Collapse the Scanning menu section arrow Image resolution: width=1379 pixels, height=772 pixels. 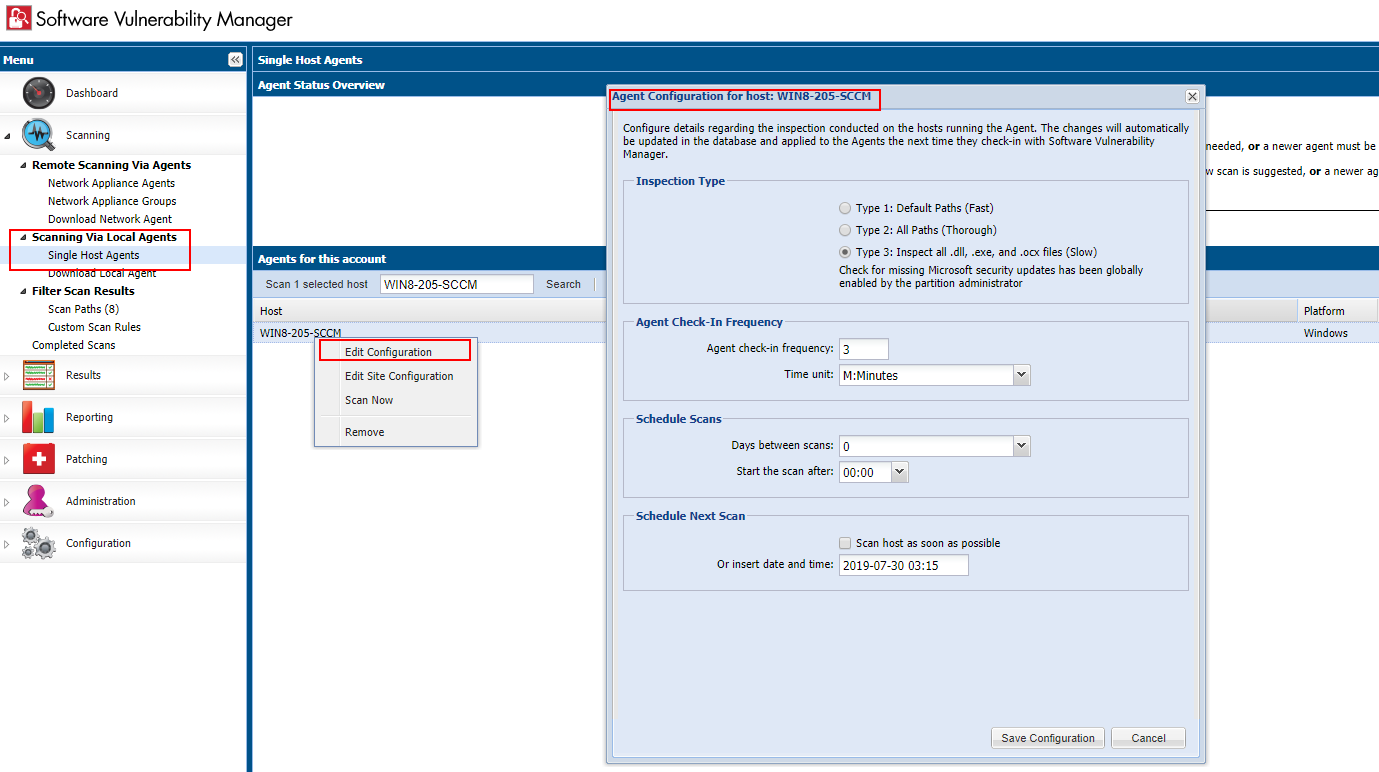pyautogui.click(x=7, y=135)
